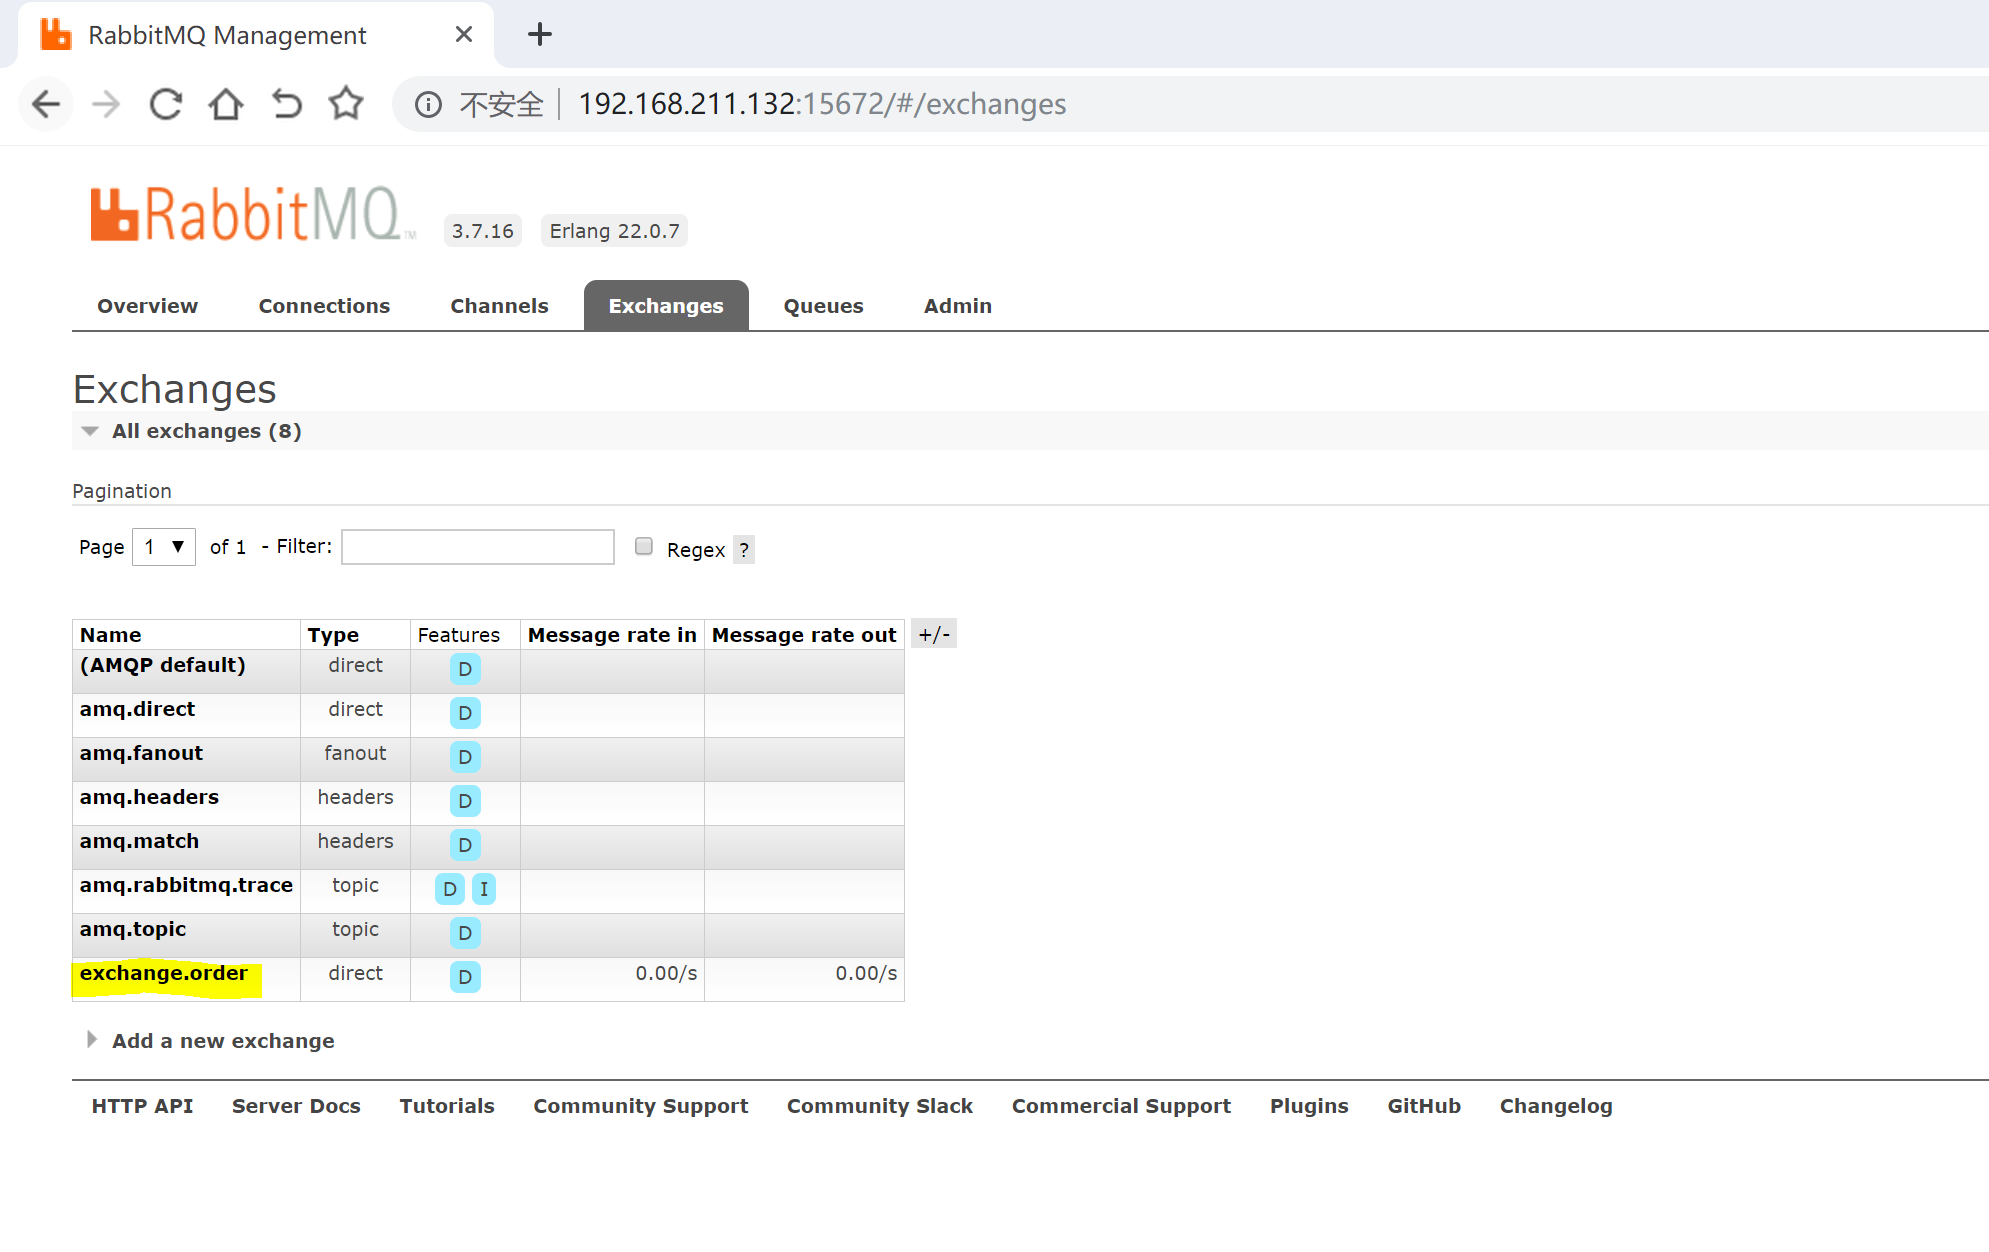Viewport: 1989px width, 1252px height.
Task: Close the RabbitMQ Management tab
Action: click(463, 34)
